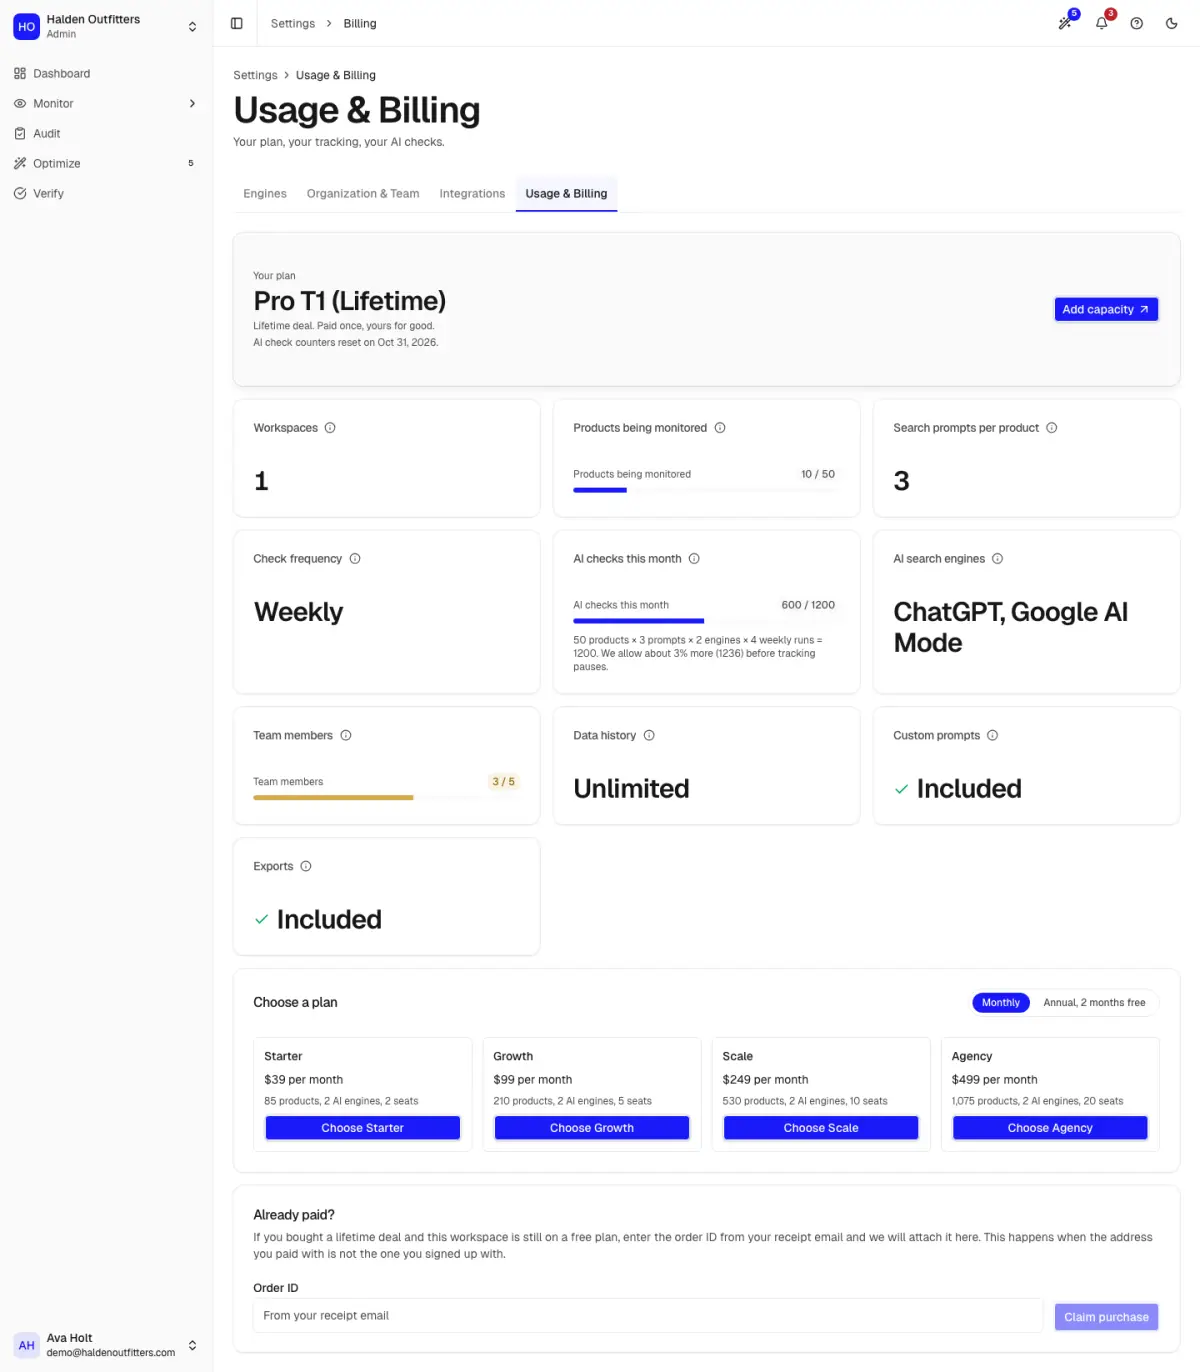Show info for Products being monitored
Image resolution: width=1200 pixels, height=1372 pixels.
pyautogui.click(x=720, y=428)
